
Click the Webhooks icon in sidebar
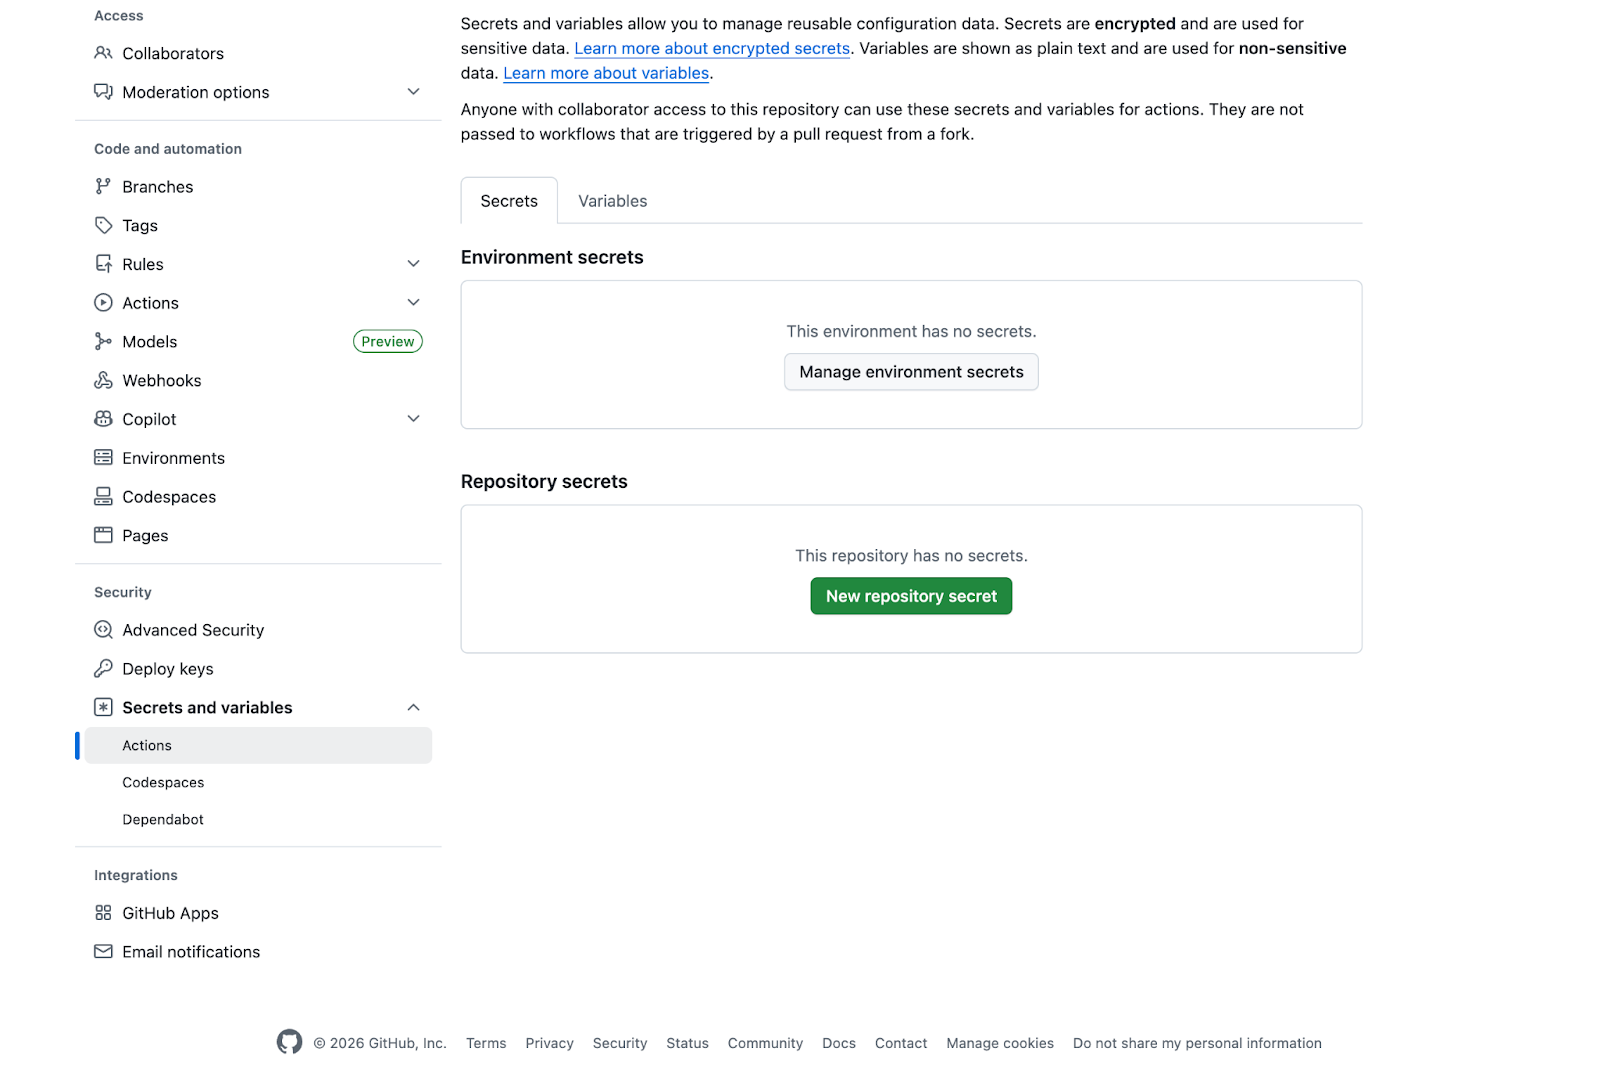tap(103, 380)
